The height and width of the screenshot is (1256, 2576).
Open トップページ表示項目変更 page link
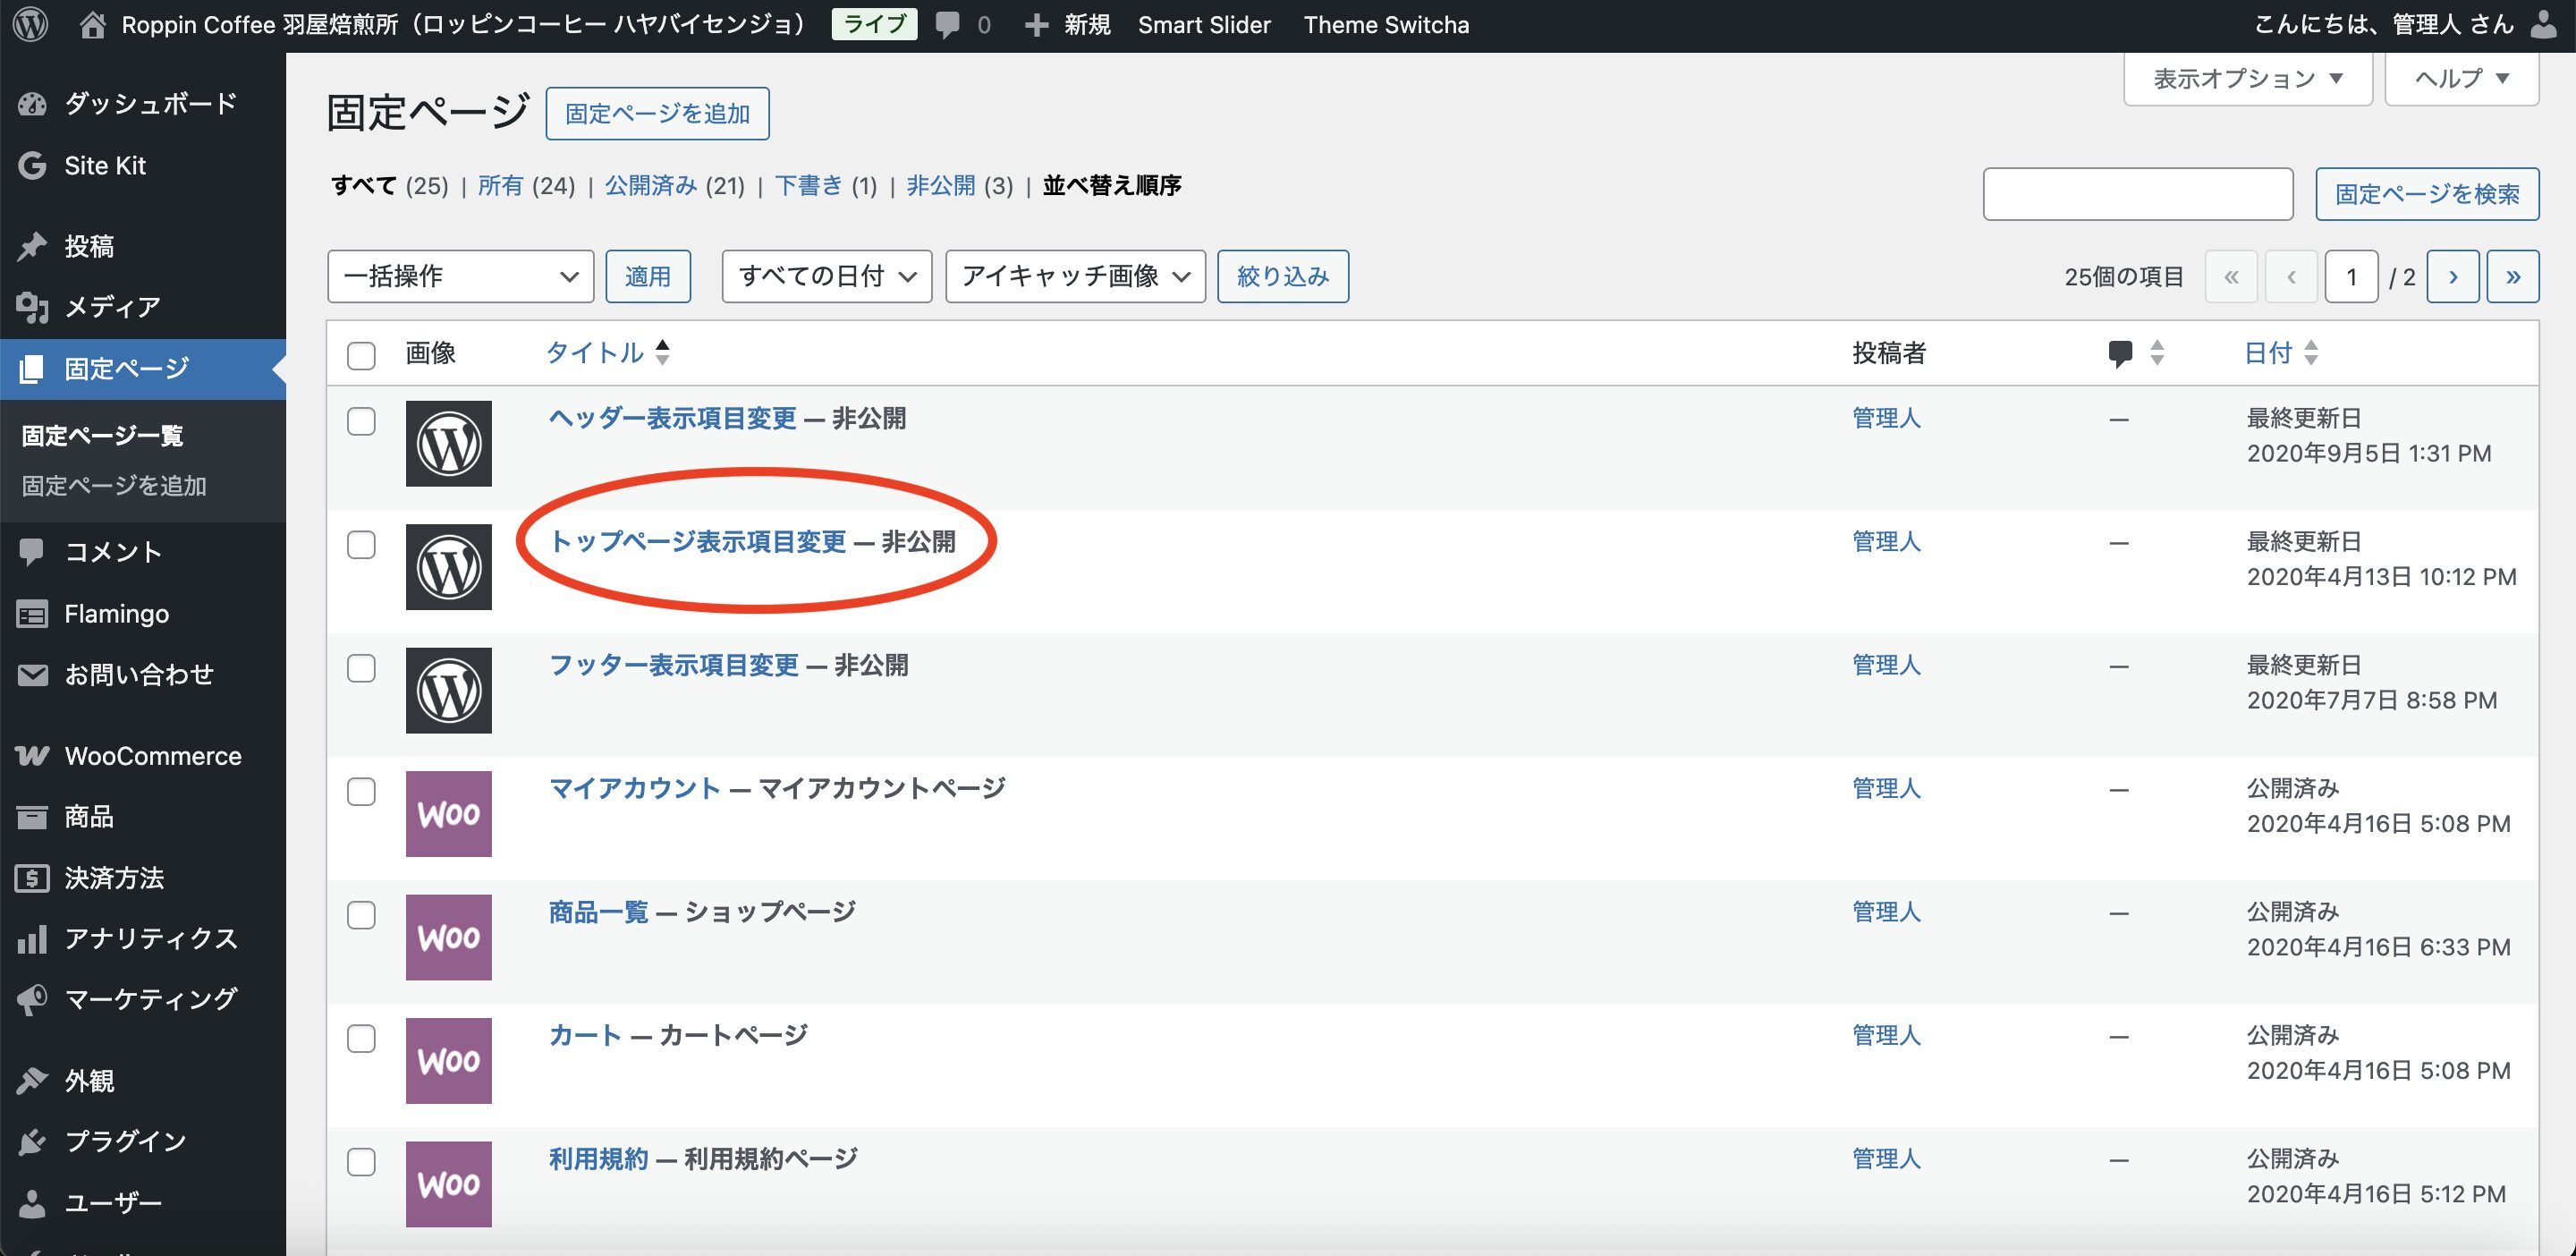pos(698,541)
